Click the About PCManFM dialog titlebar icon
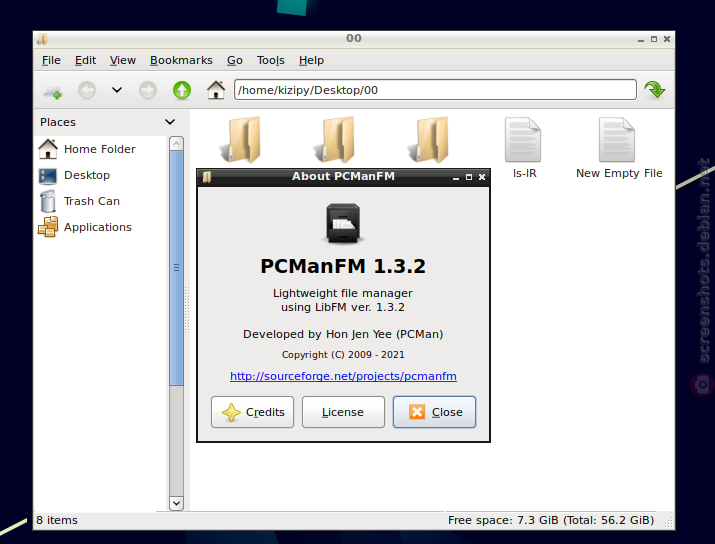715x544 pixels. (207, 177)
